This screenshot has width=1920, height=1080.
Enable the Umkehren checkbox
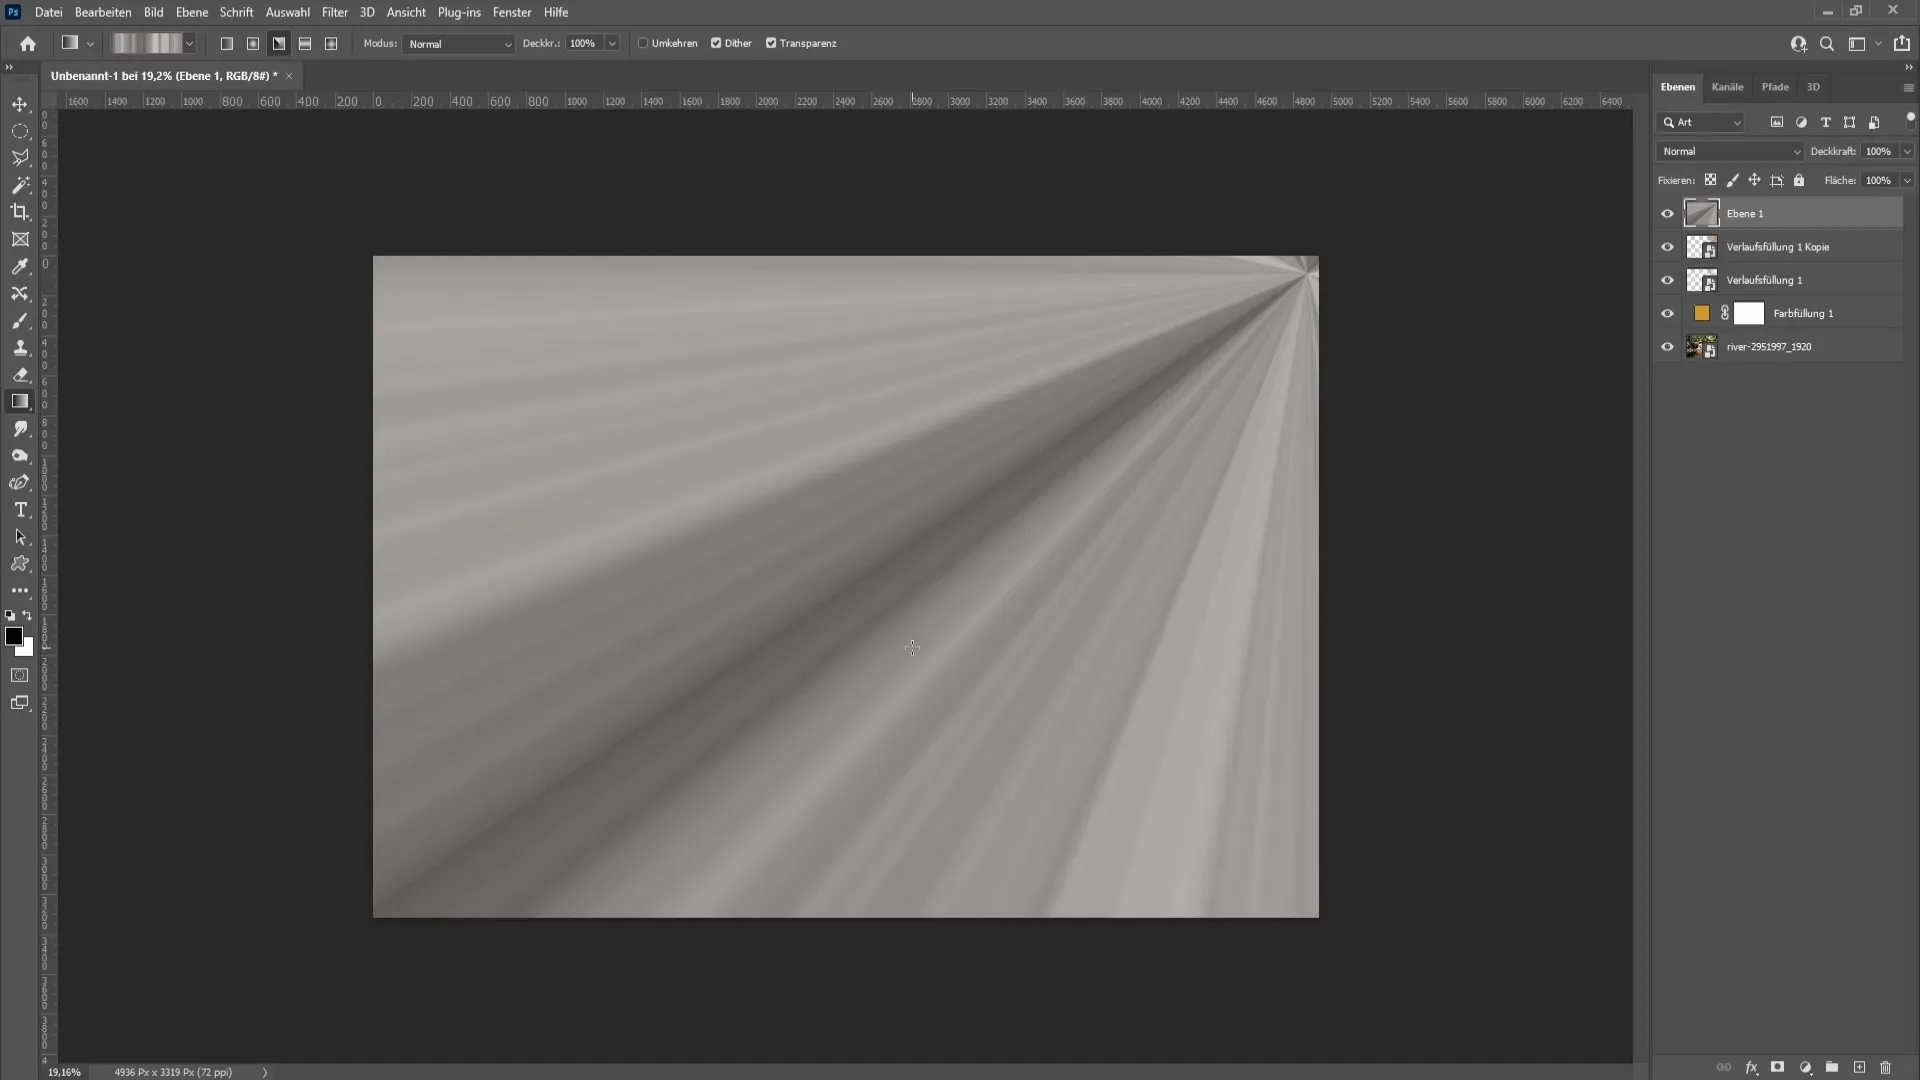click(x=642, y=44)
